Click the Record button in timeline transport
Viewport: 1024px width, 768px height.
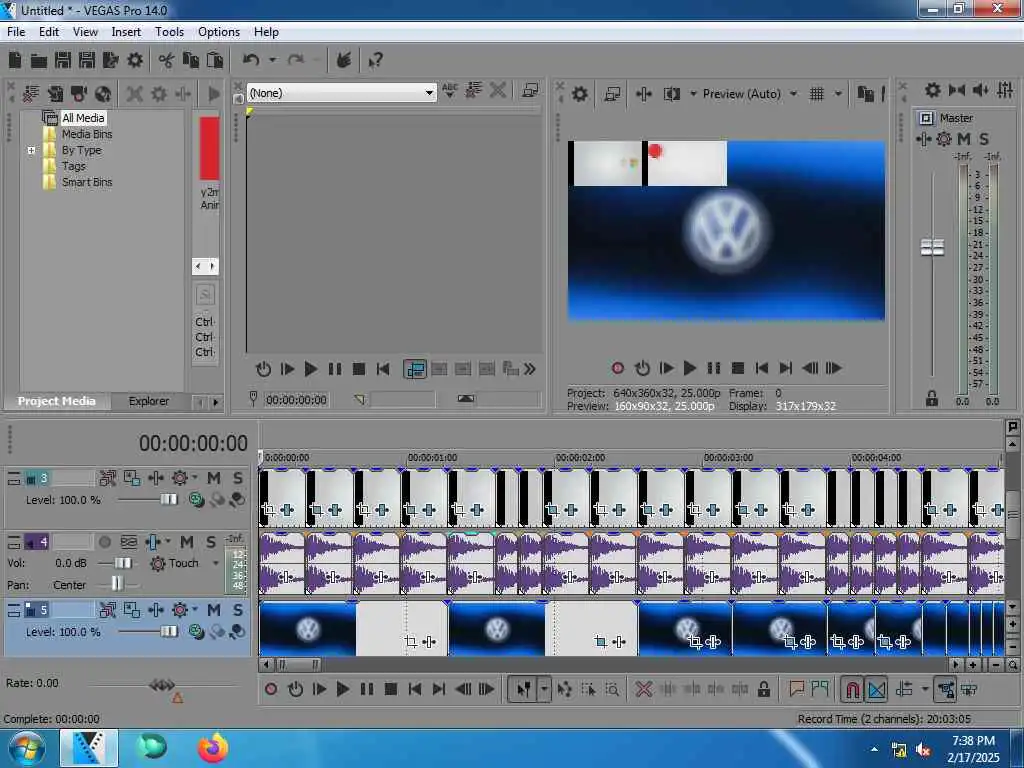pos(271,689)
